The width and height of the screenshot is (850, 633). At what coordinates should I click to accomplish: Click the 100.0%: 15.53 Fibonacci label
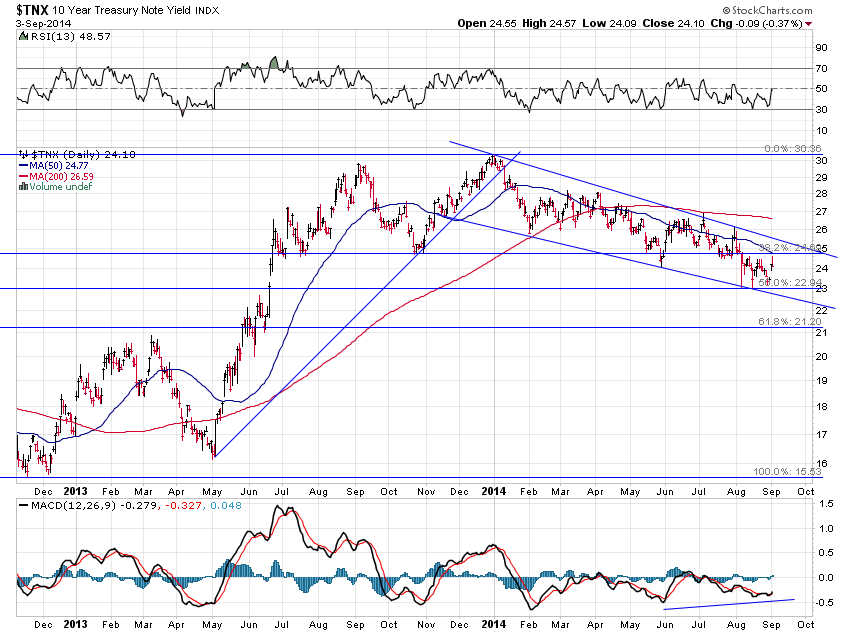click(789, 471)
